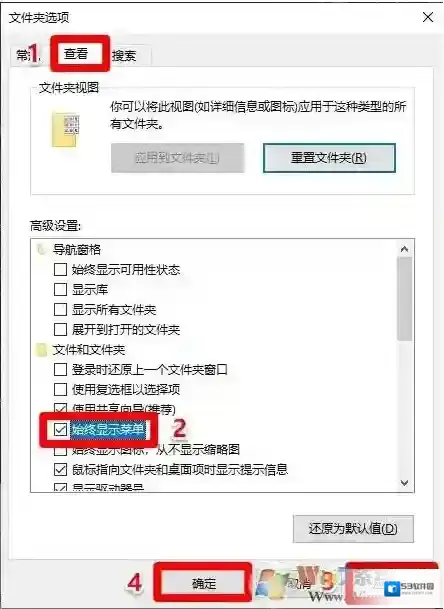Viewport: 444px width, 609px height.
Task: Click the list scroll down arrow
Action: [x=404, y=483]
